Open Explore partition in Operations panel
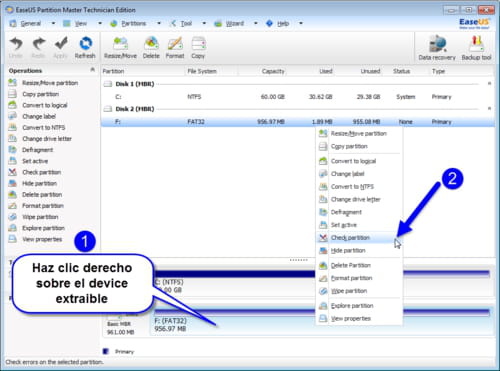Image resolution: width=500 pixels, height=371 pixels. pyautogui.click(x=37, y=228)
